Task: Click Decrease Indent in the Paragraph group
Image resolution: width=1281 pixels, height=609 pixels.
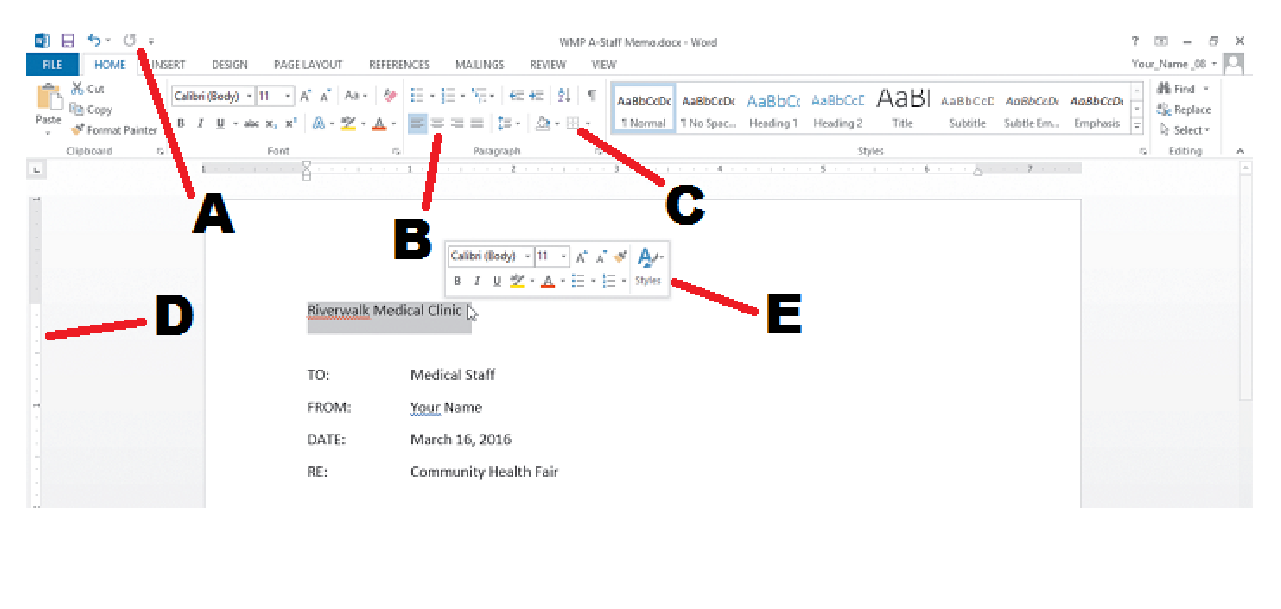Action: (x=516, y=96)
